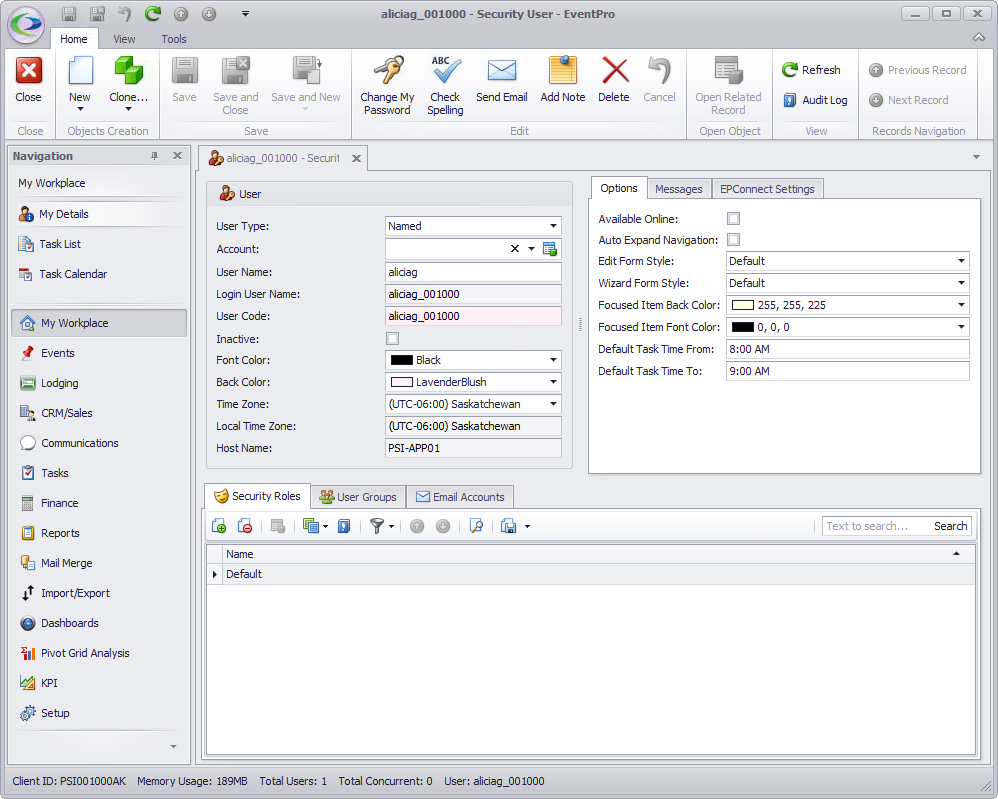Expand the Account dropdown arrow
This screenshot has width=998, height=799.
531,249
